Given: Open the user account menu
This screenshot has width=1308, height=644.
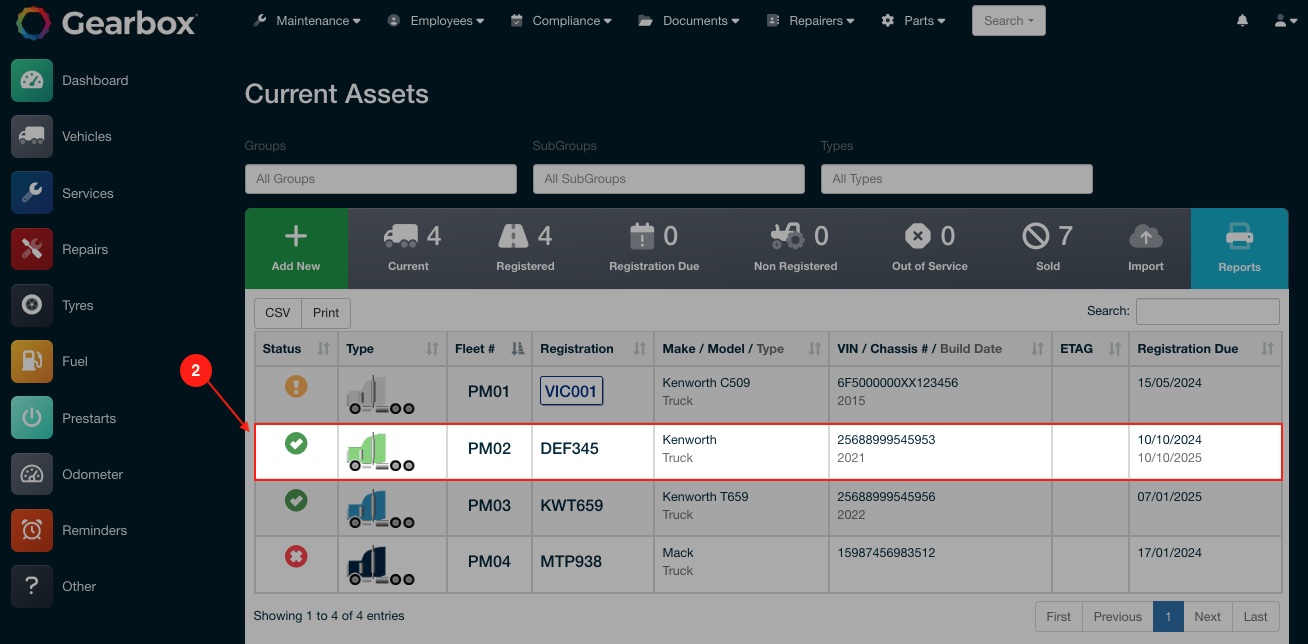Looking at the screenshot, I should coord(1285,20).
